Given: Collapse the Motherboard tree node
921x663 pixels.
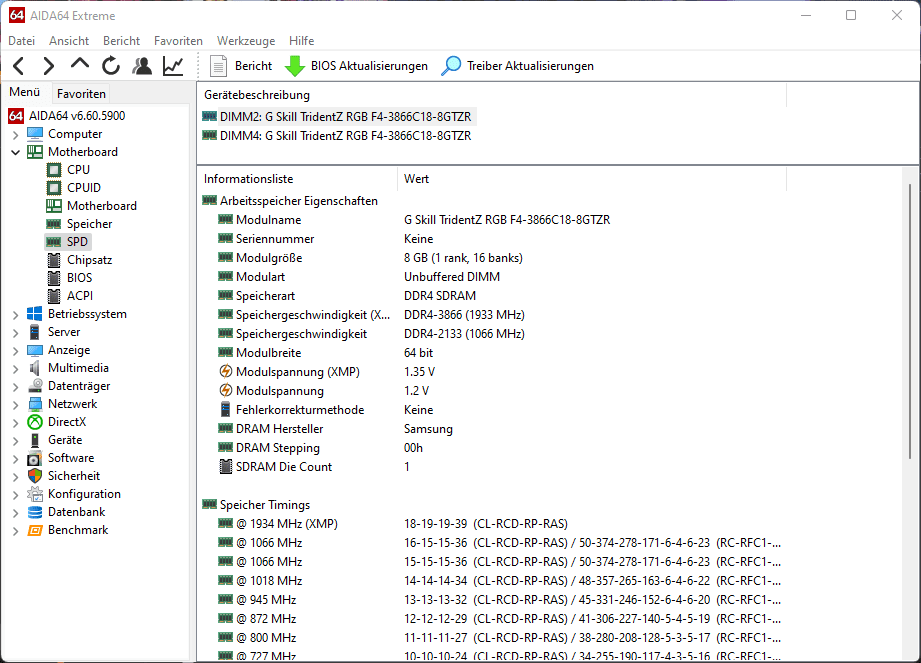Looking at the screenshot, I should pos(16,152).
